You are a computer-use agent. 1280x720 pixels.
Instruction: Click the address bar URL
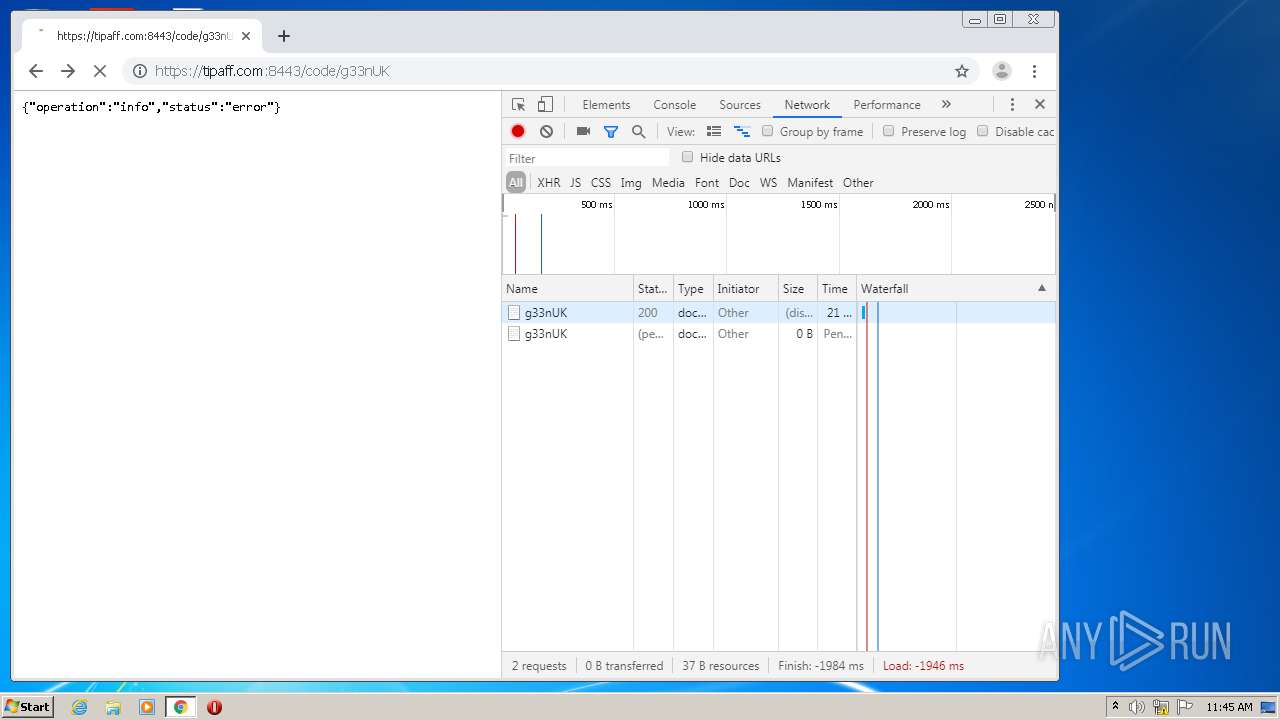272,71
